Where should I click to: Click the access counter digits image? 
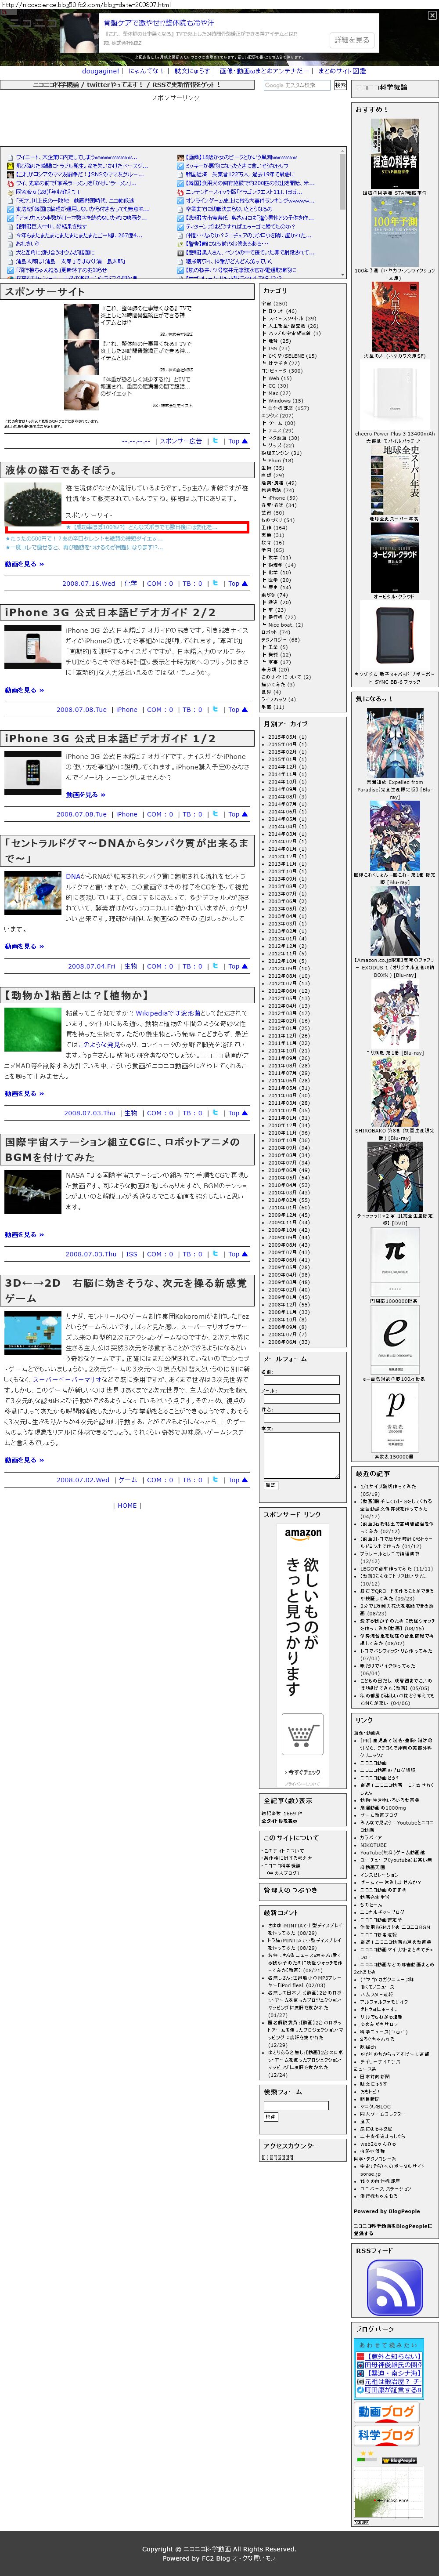point(277,2157)
